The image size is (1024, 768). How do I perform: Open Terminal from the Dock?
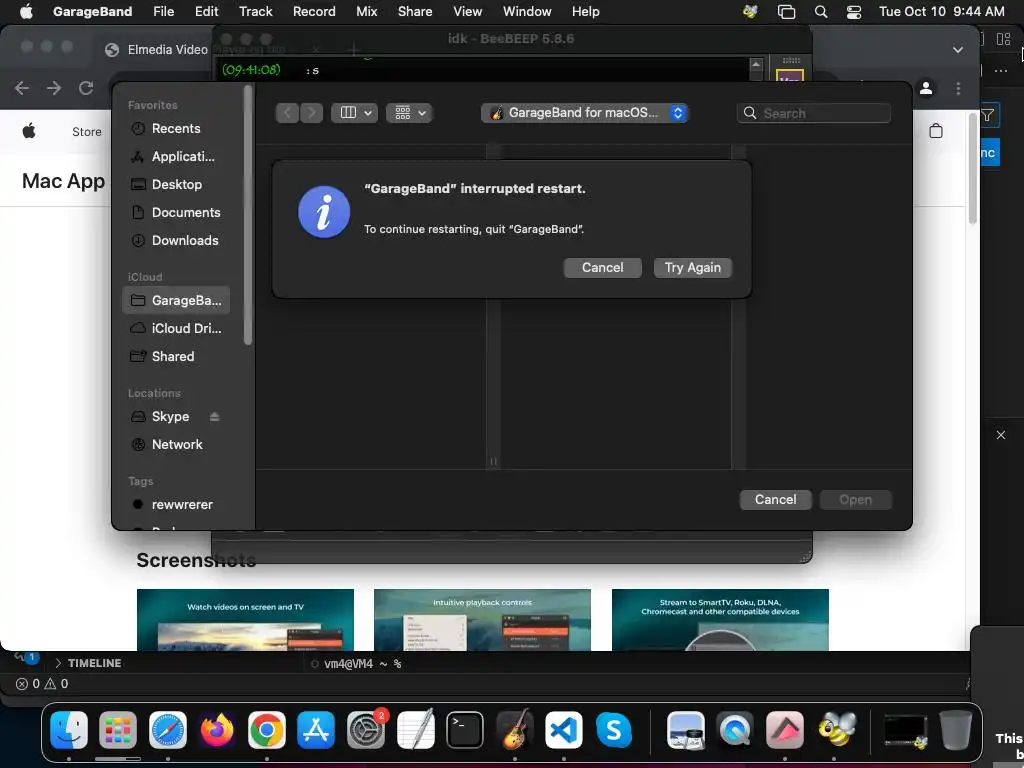click(465, 729)
